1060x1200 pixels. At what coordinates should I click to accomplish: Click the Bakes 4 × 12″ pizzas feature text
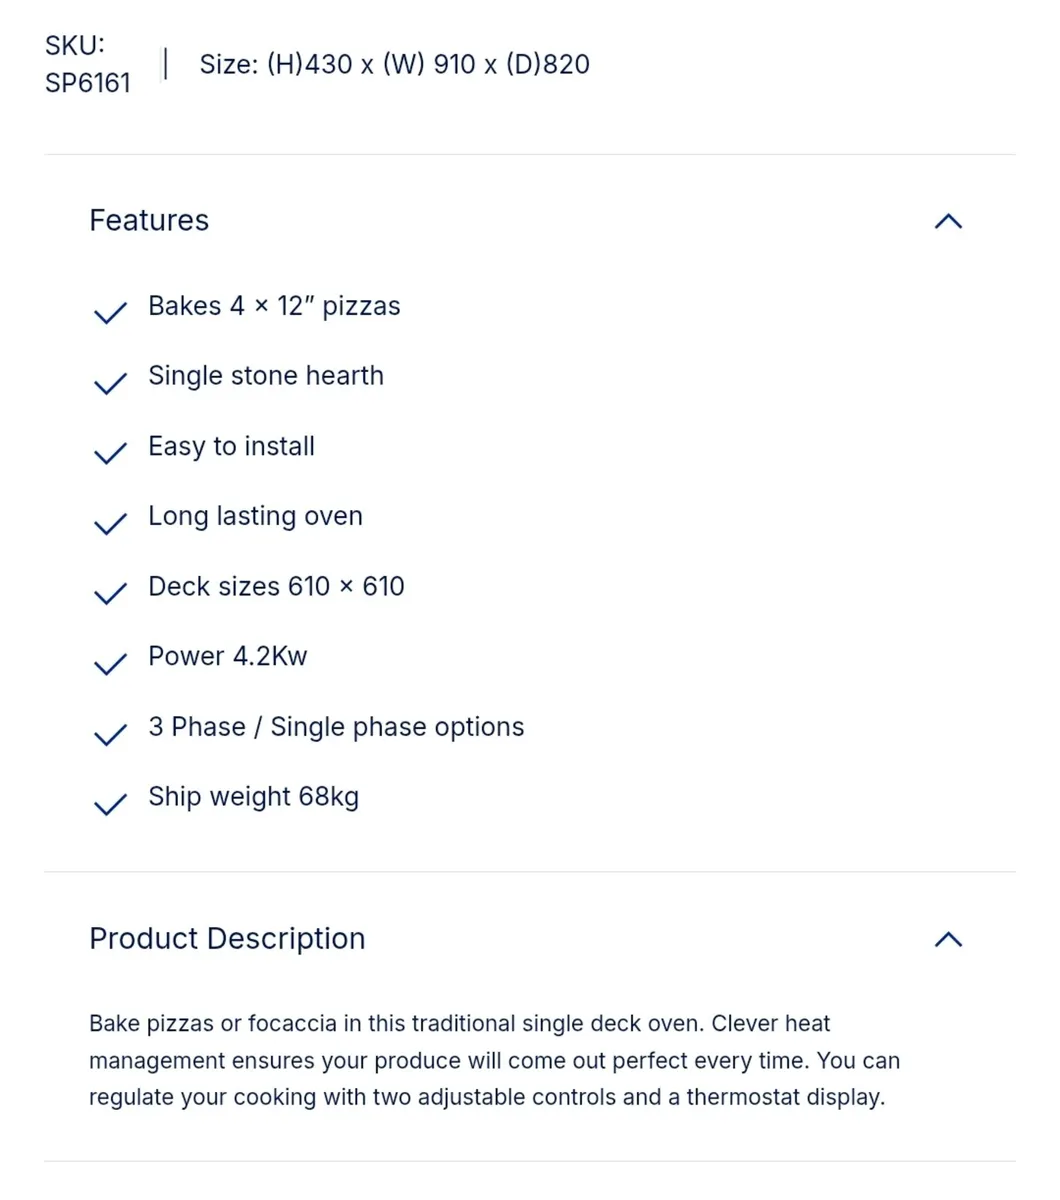coord(274,306)
